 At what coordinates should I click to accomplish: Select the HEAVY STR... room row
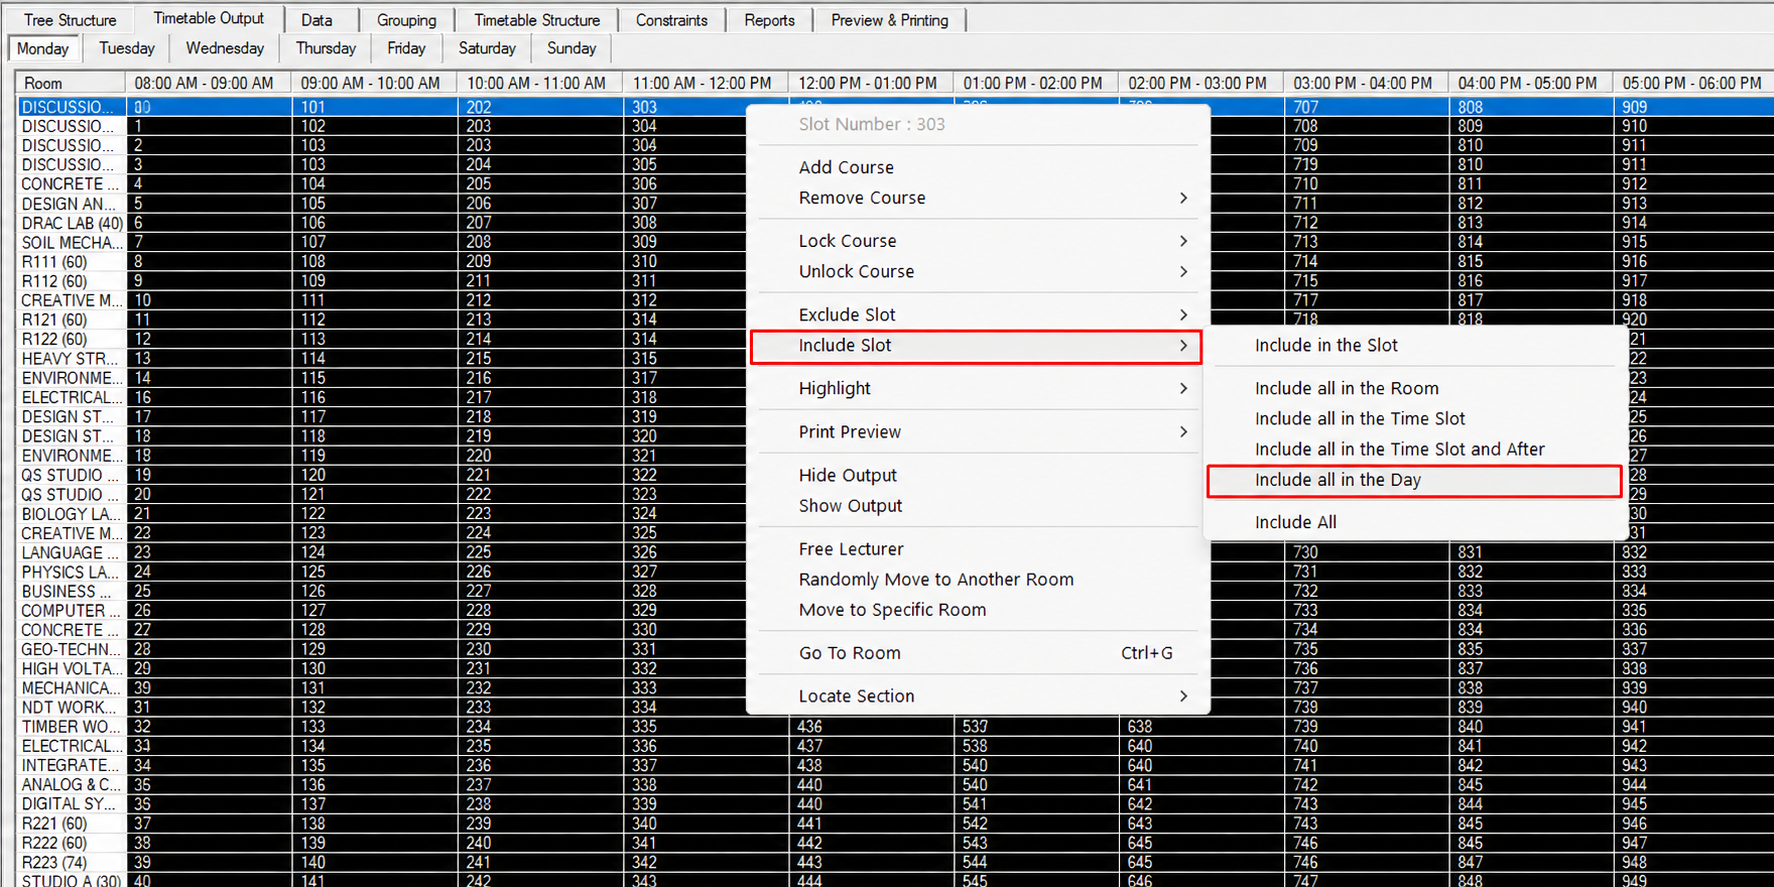(x=72, y=358)
